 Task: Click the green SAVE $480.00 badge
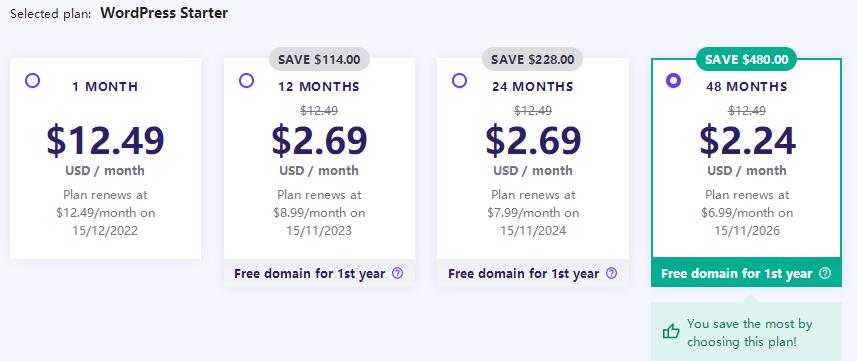pyautogui.click(x=746, y=60)
